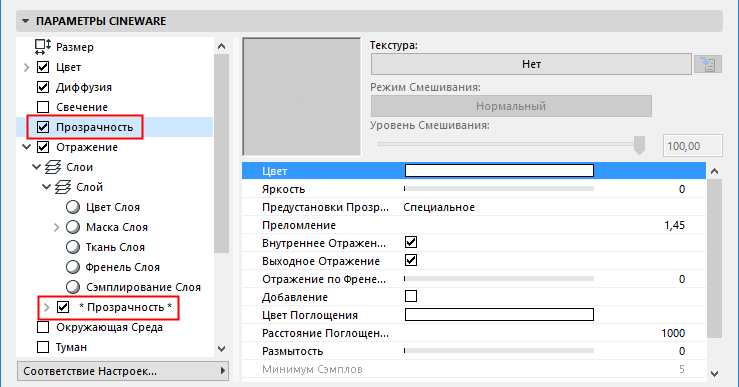Screen dimensions: 739x387
Task: Click properties list scrollbar down arrow
Action: coord(714,373)
